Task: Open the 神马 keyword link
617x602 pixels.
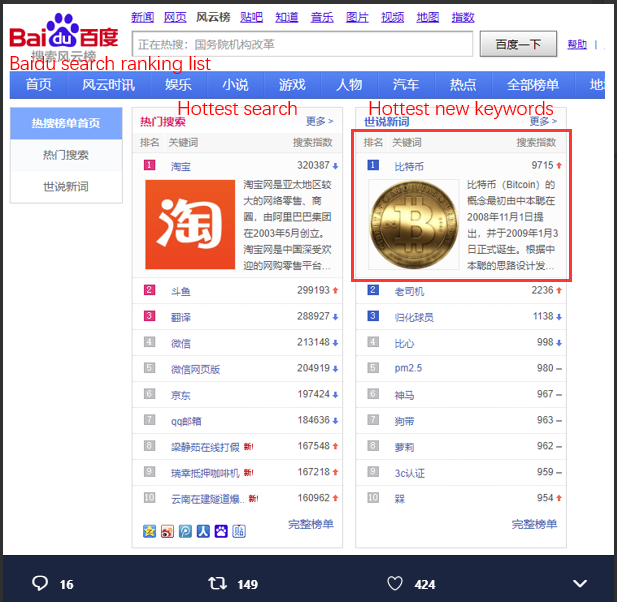Action: pos(405,395)
